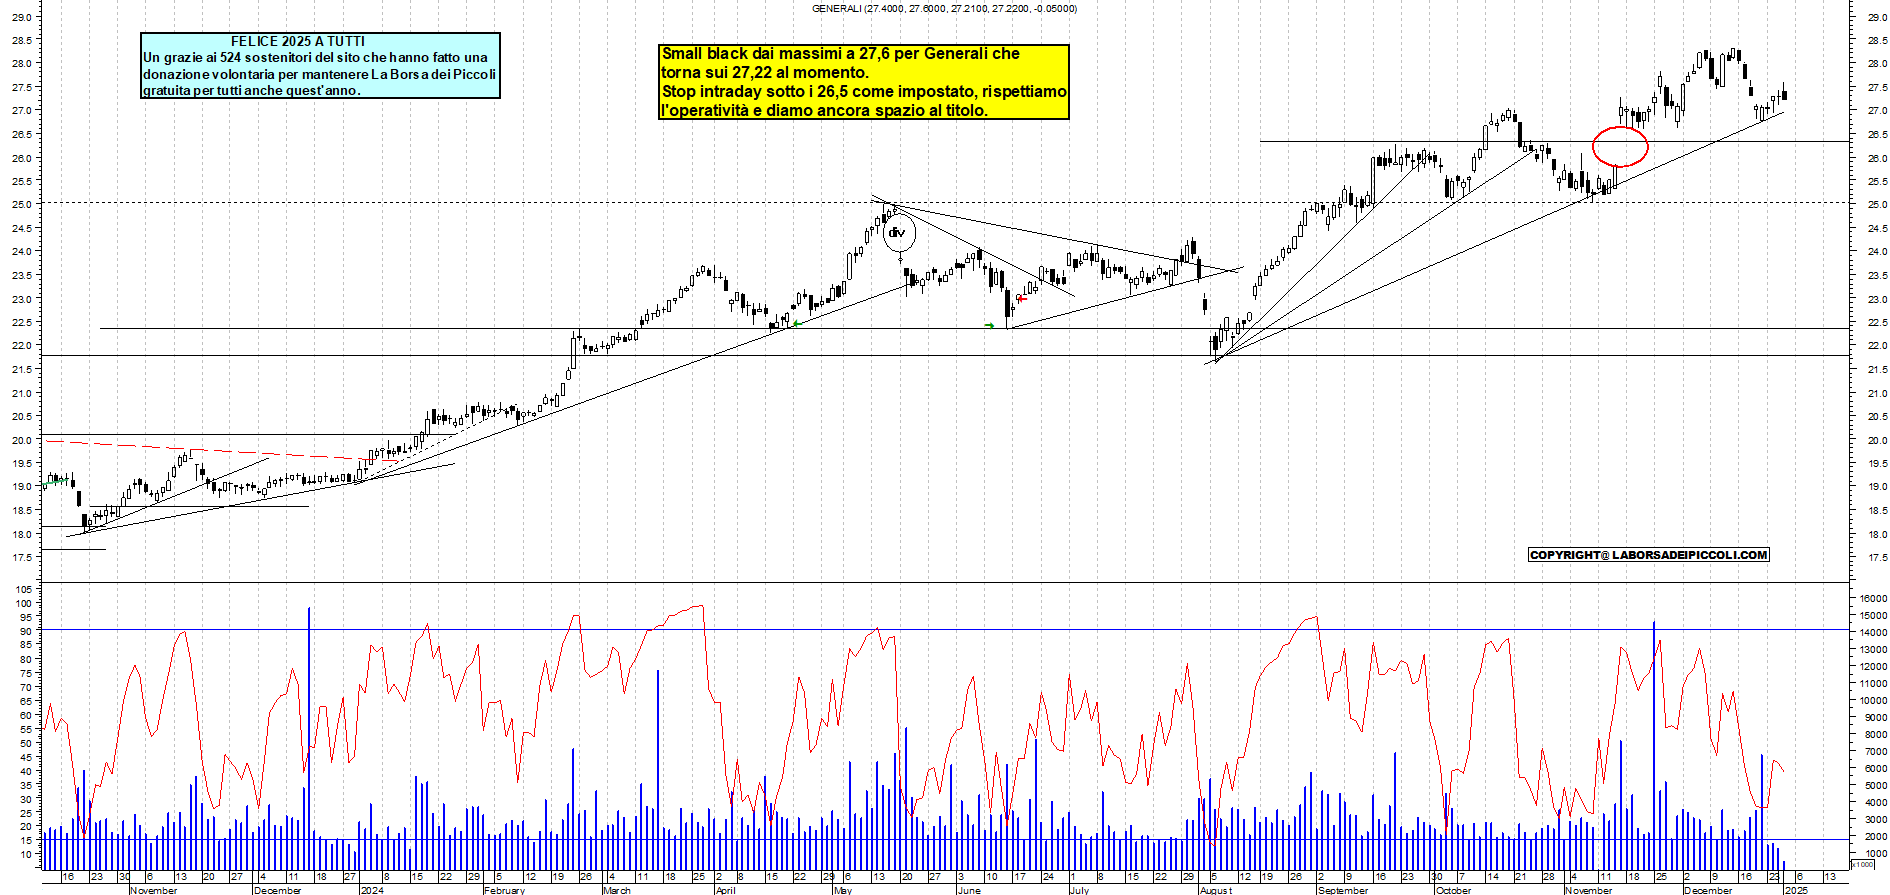Click 'gratuita per tutti anche quest'anno.' line
Screen dimensions: 1890x895
(x=252, y=90)
